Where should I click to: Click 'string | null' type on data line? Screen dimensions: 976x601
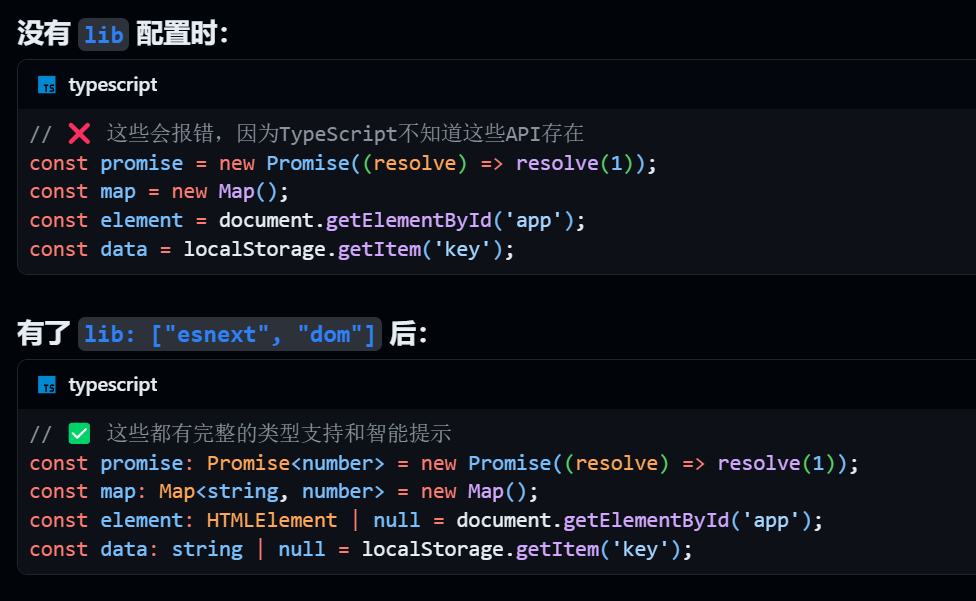[x=248, y=549]
